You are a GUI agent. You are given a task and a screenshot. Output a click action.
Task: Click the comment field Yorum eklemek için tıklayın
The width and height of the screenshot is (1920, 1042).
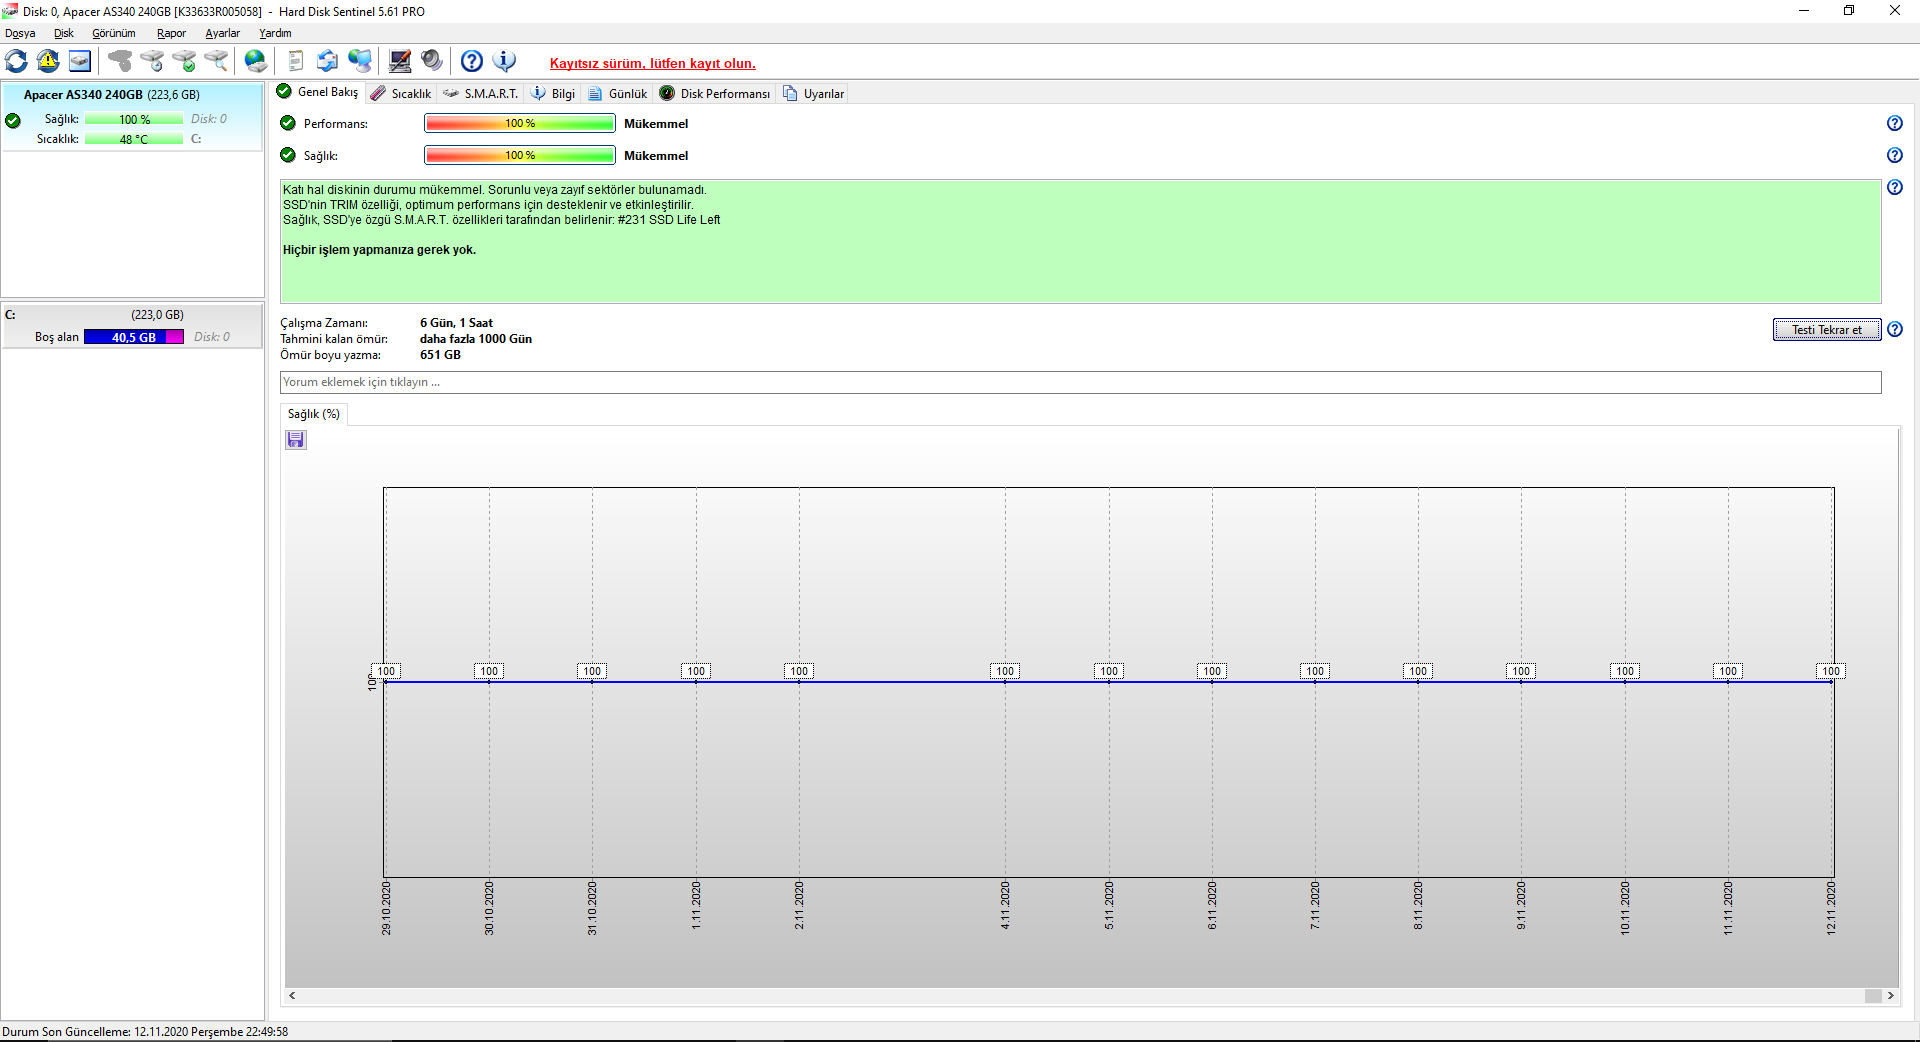click(x=1080, y=382)
